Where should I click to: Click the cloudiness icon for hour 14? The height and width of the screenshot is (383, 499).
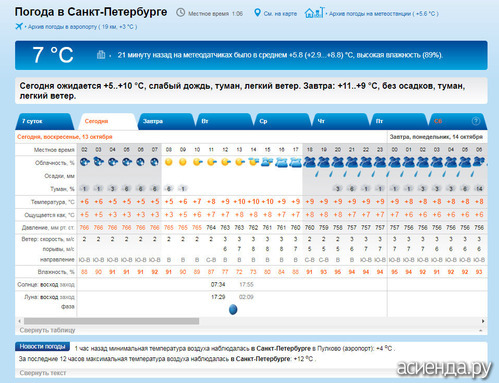click(254, 162)
